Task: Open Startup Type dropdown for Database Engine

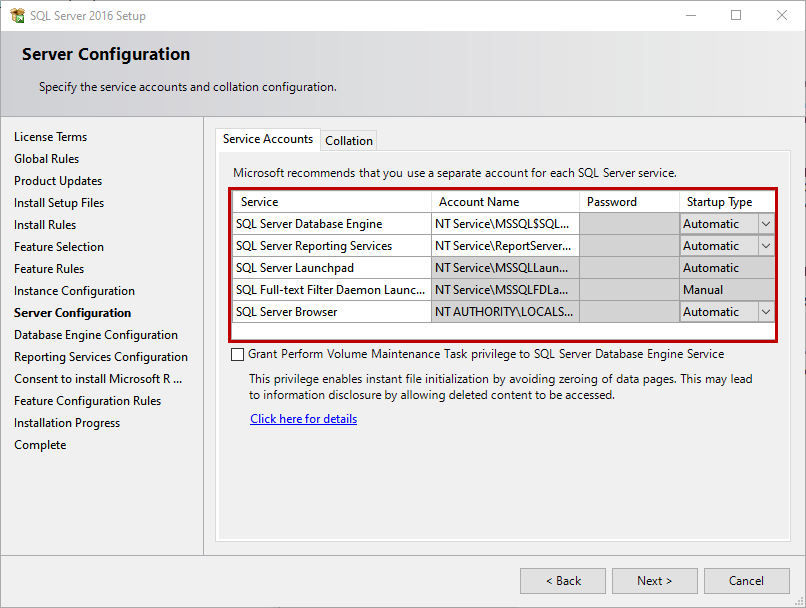Action: point(766,224)
